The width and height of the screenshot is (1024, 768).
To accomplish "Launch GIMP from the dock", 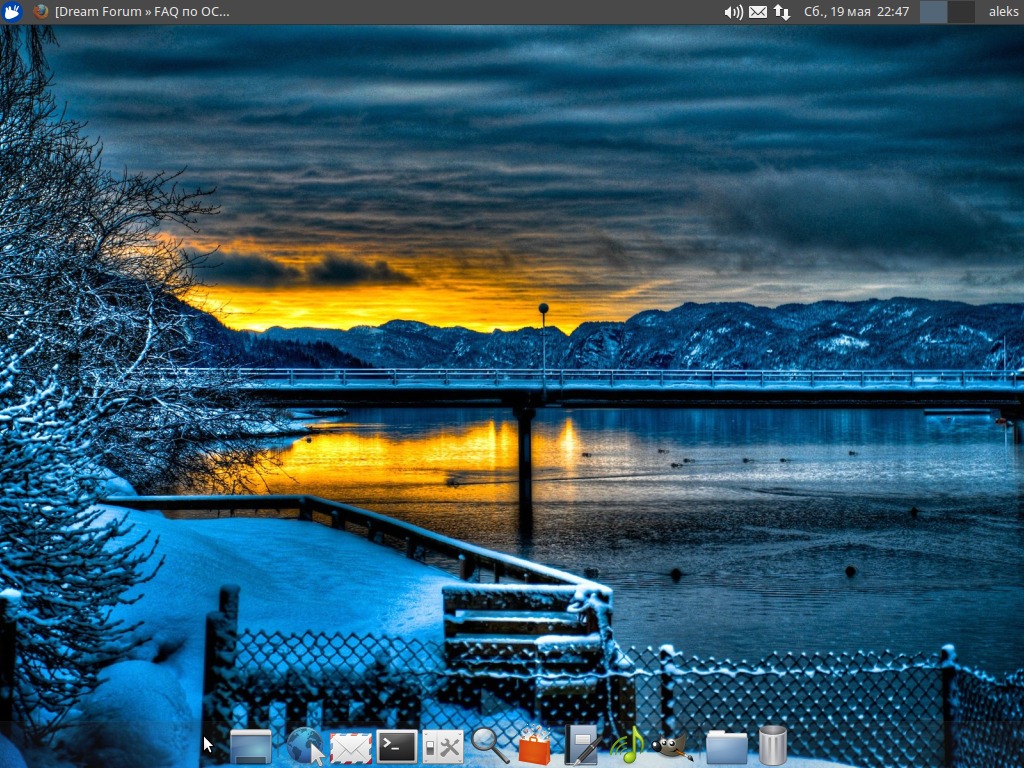I will [x=673, y=746].
